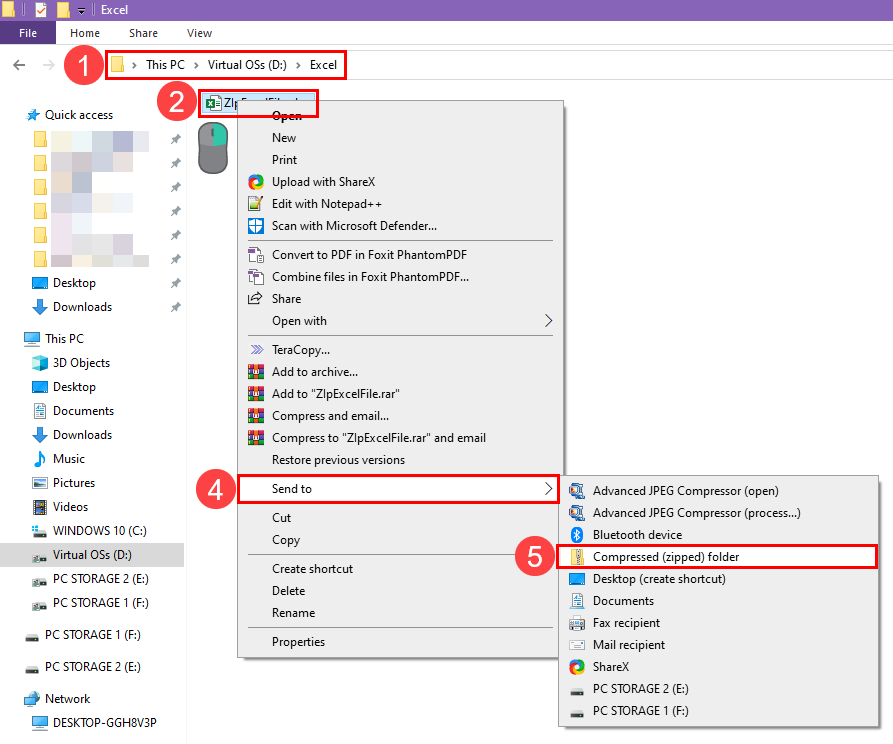The image size is (893, 744).
Task: Click the WinRAR icon beside Add to archive
Action: tap(255, 372)
